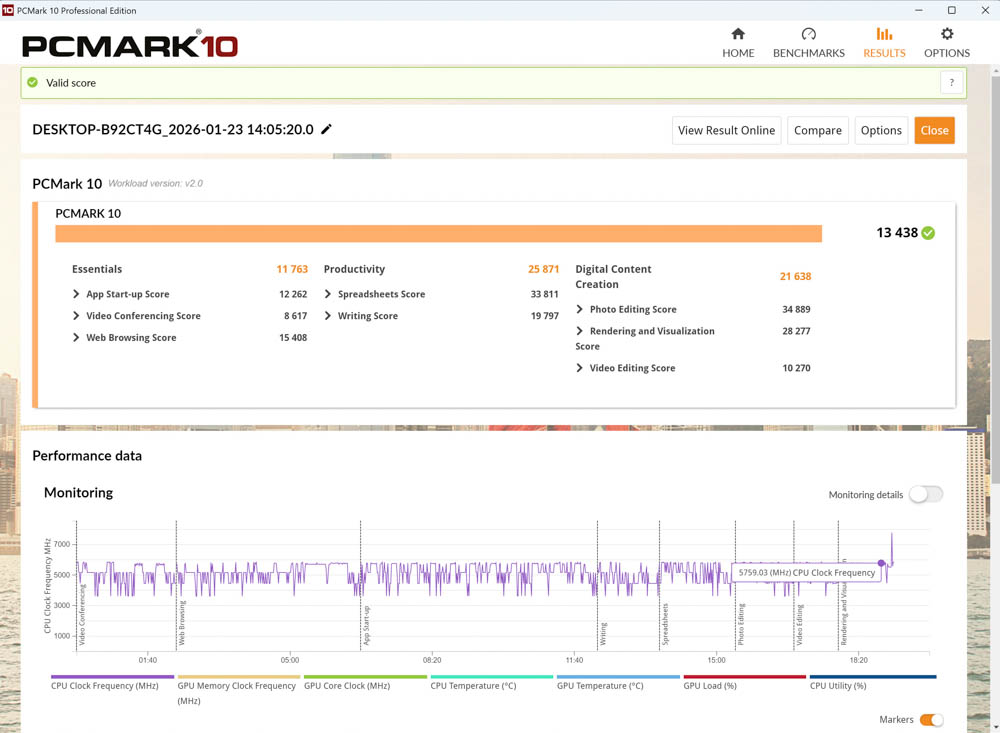The width and height of the screenshot is (1000, 733).
Task: Click the help question mark button
Action: (951, 83)
